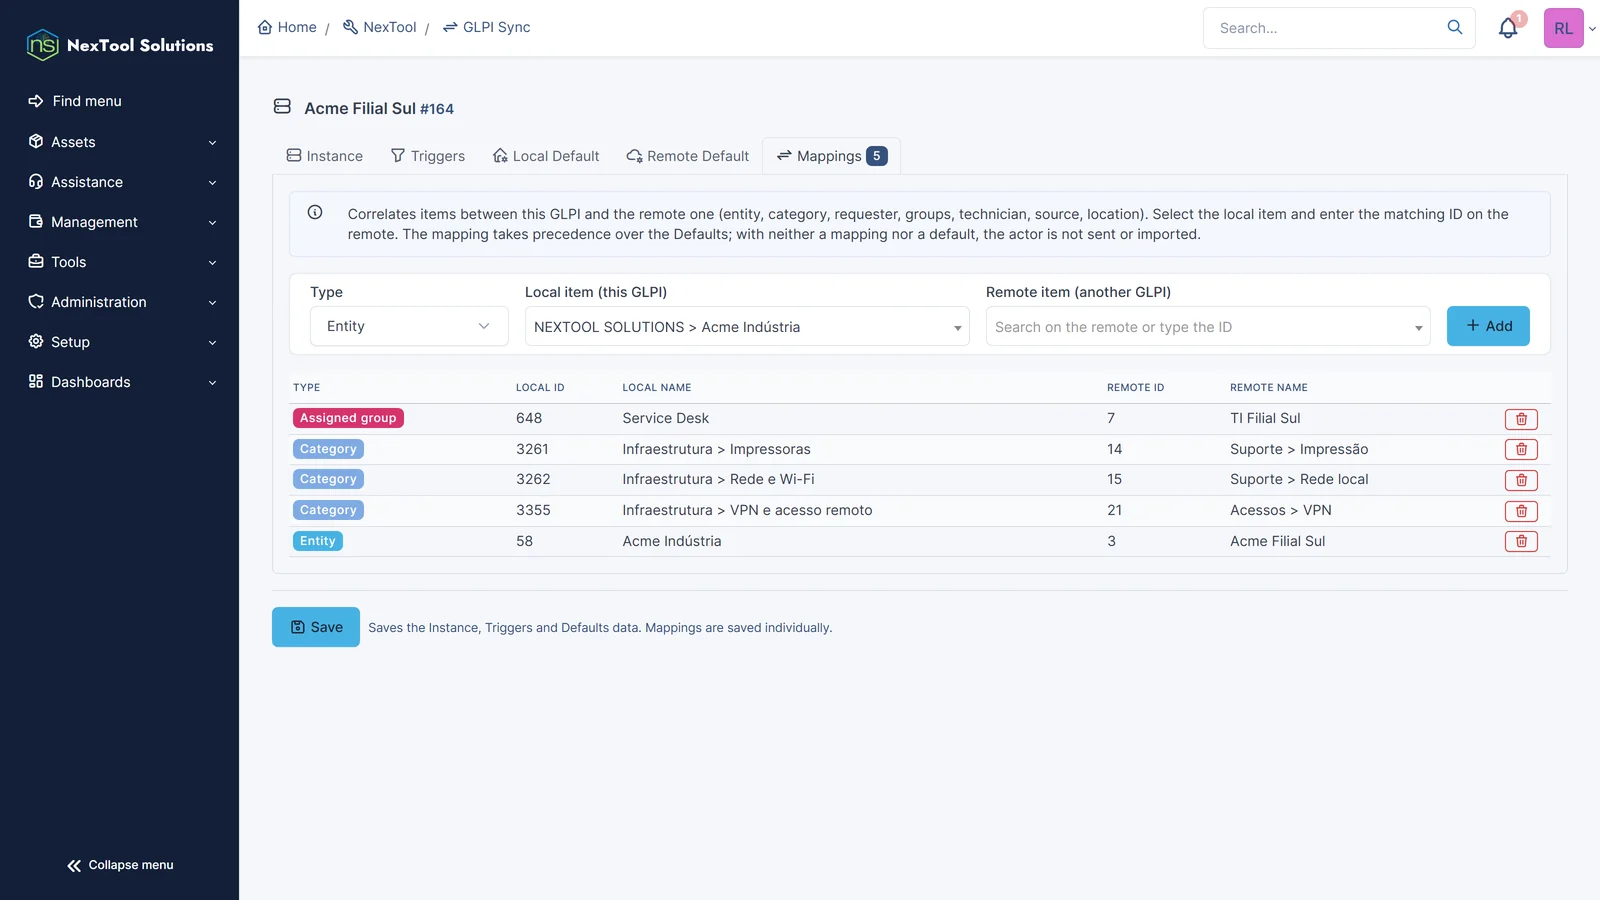Open the Local item dropdown
The height and width of the screenshot is (900, 1600).
point(747,326)
